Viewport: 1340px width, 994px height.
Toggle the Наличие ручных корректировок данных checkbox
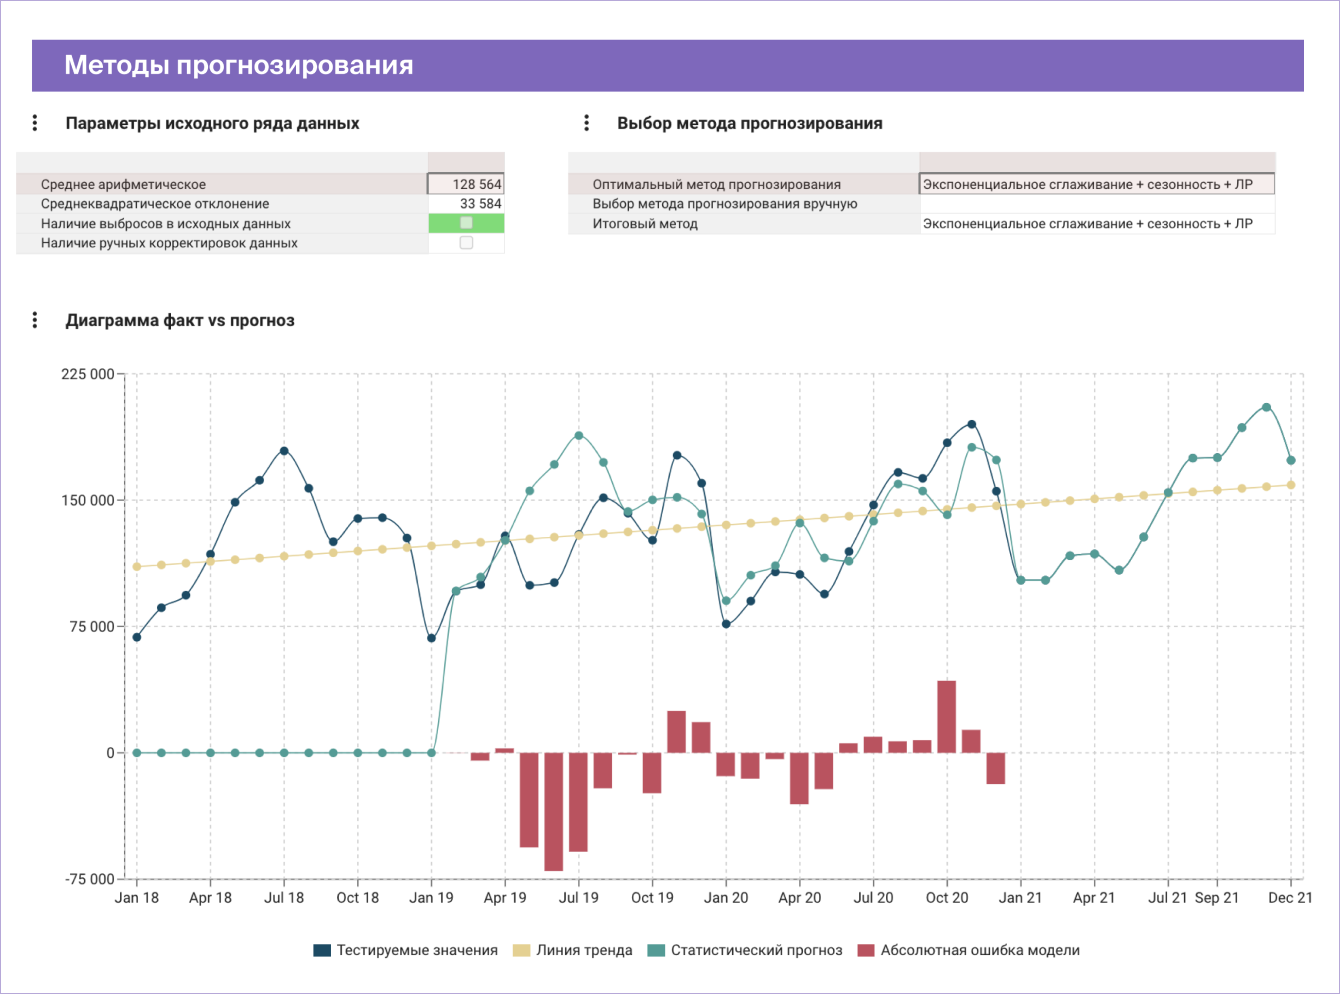[466, 243]
